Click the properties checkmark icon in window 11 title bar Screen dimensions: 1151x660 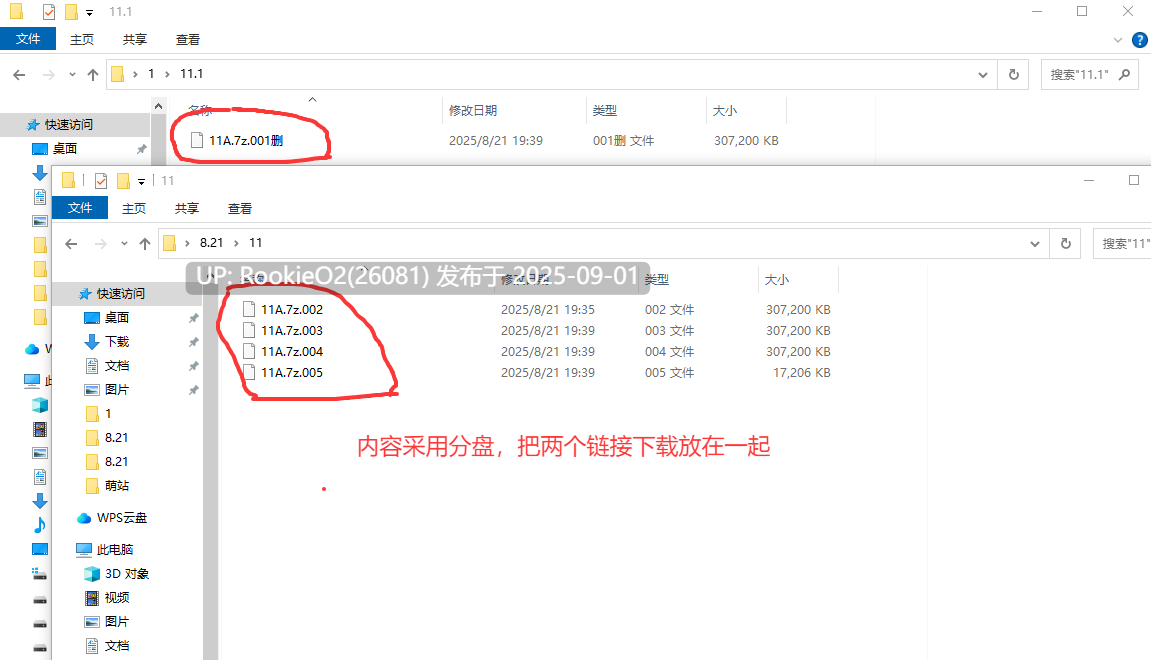[101, 181]
